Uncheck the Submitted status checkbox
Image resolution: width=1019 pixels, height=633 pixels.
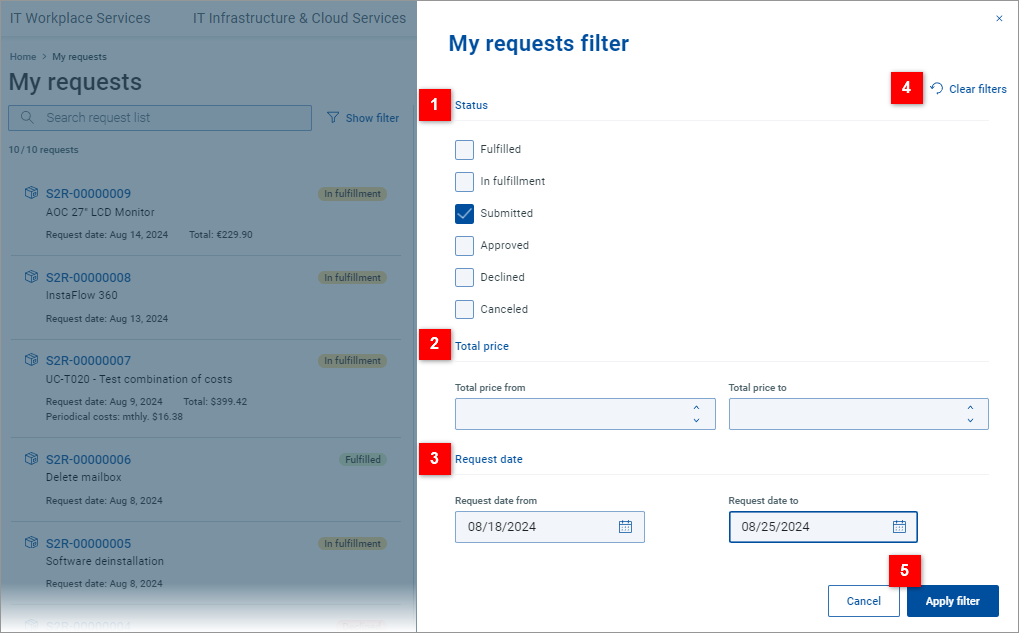point(464,214)
